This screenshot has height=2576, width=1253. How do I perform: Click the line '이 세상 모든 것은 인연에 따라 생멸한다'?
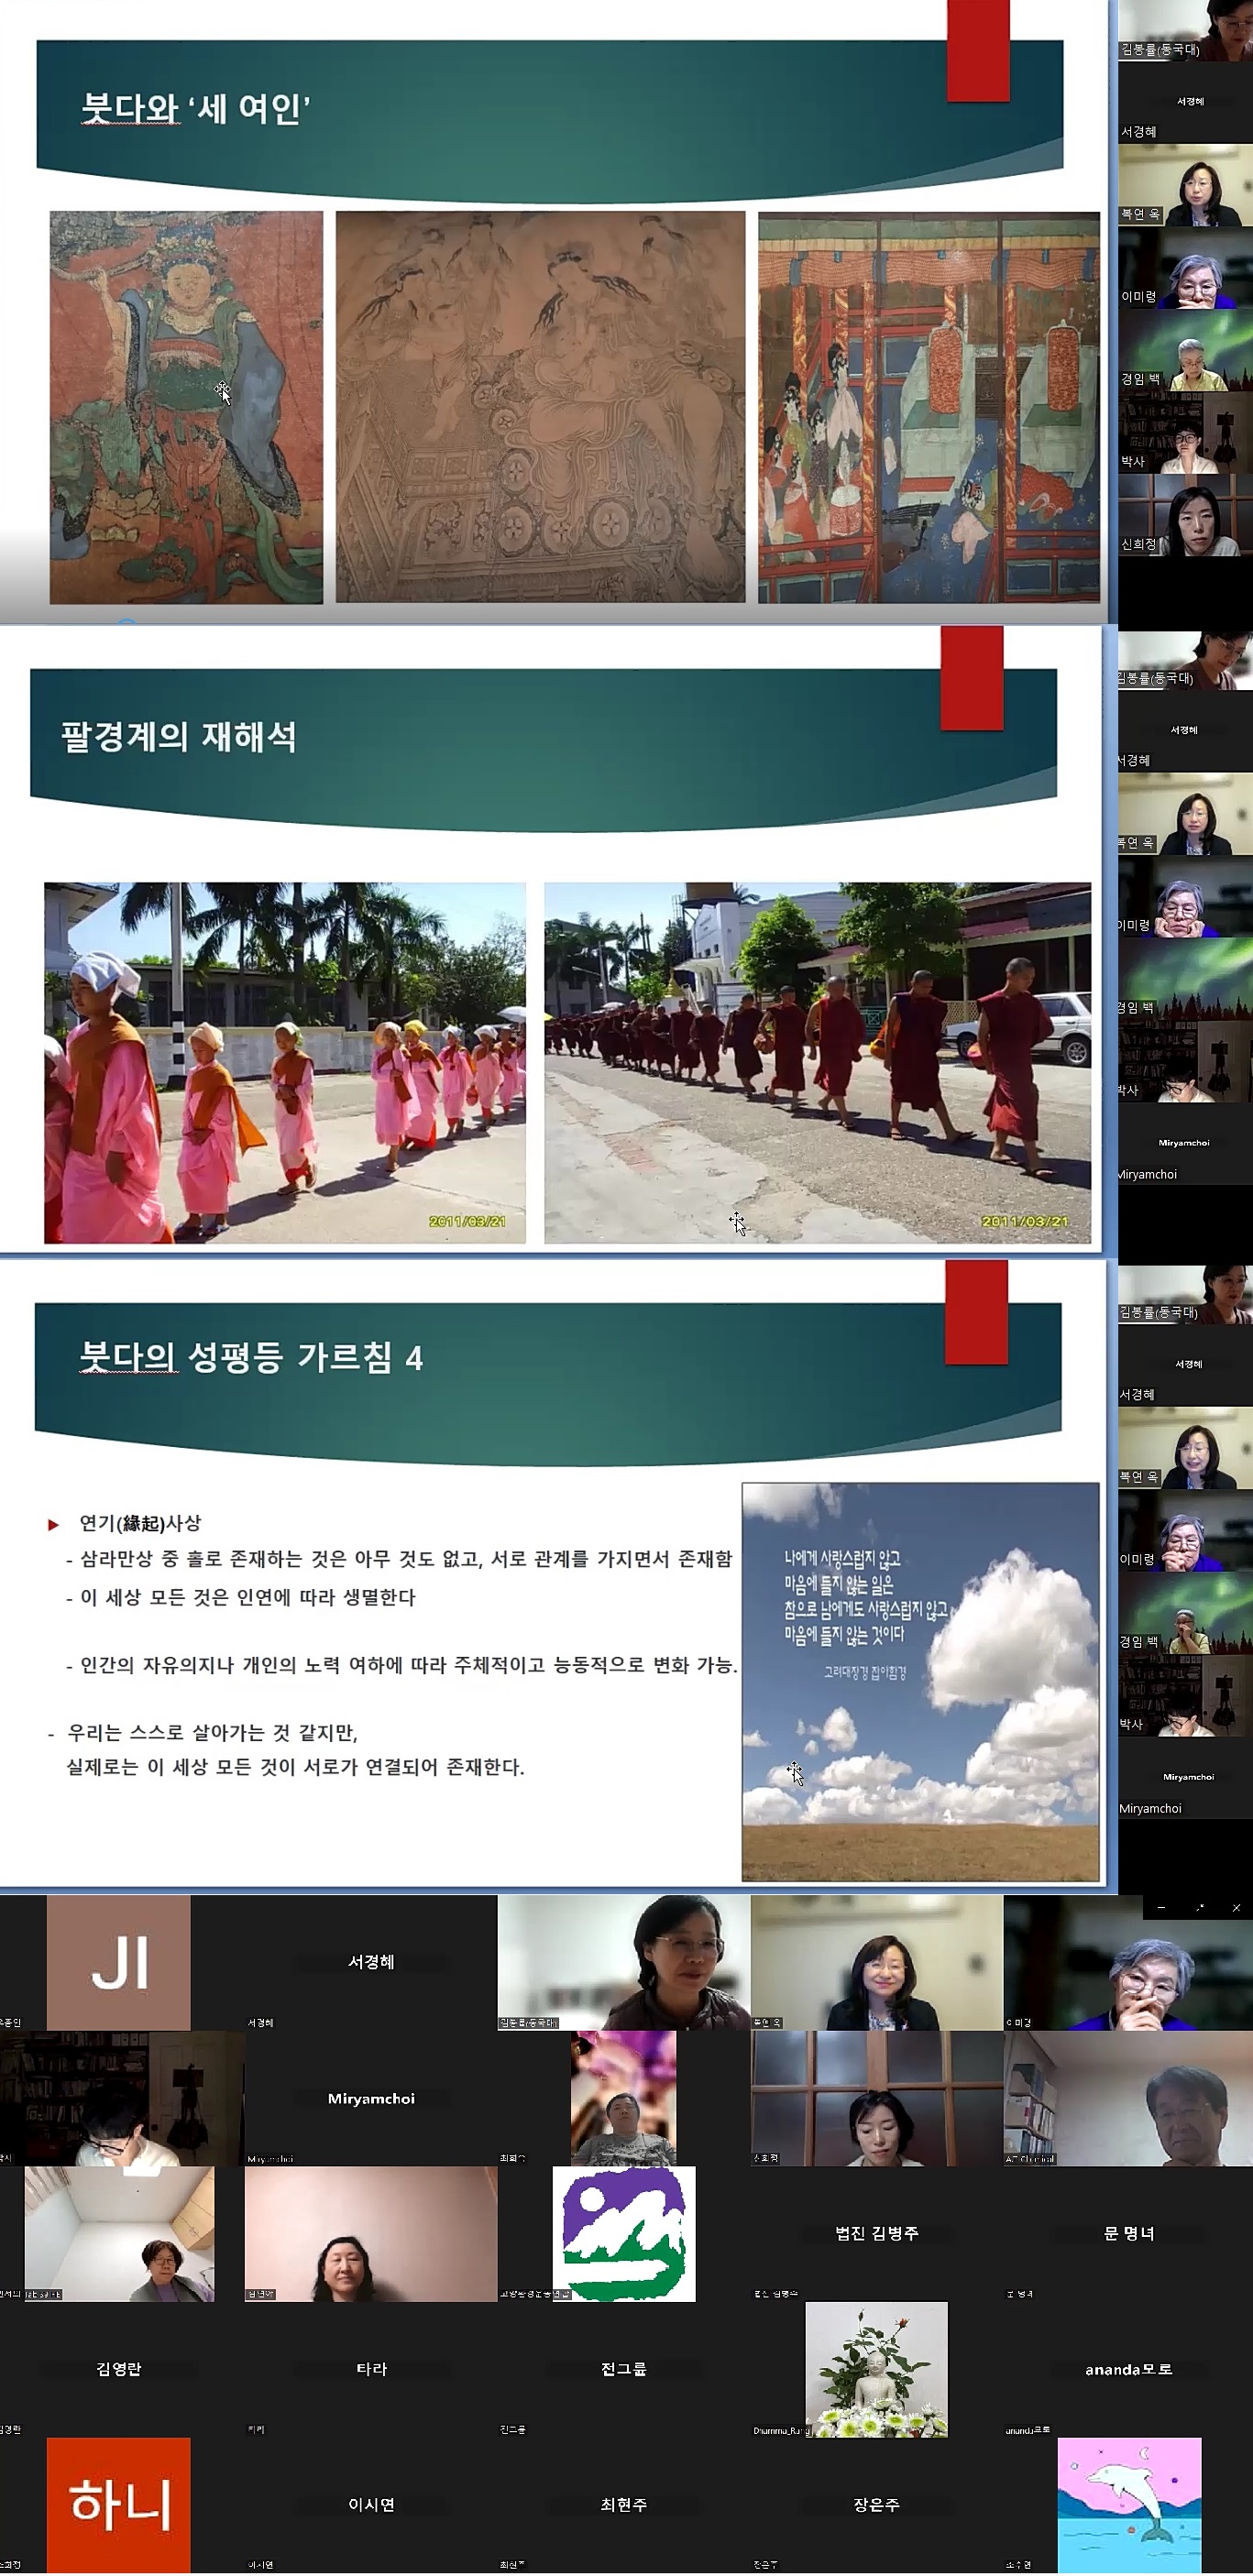coord(247,1597)
